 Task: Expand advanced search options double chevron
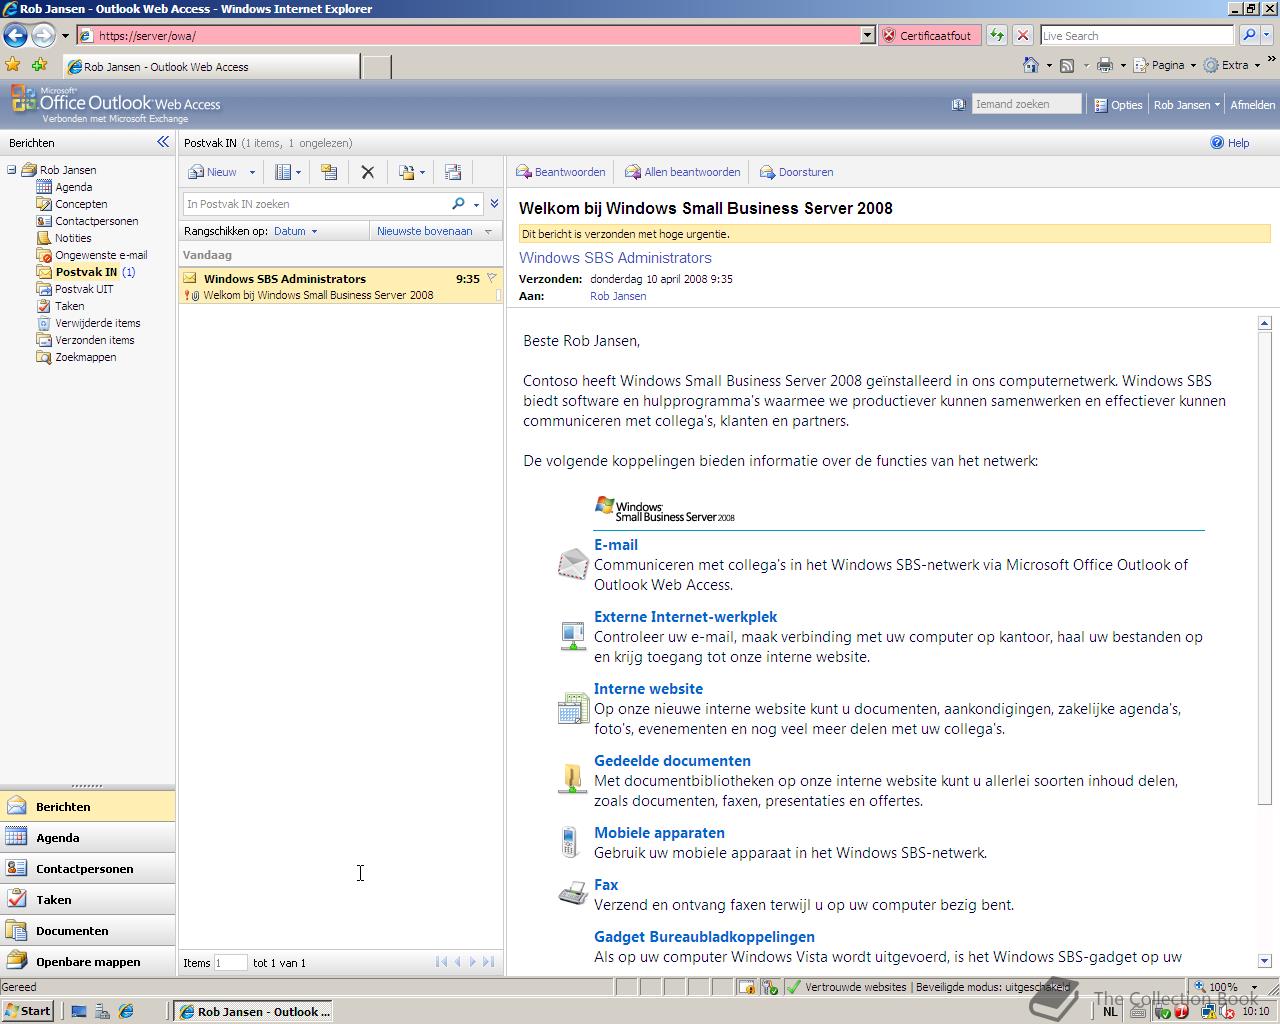(x=494, y=204)
